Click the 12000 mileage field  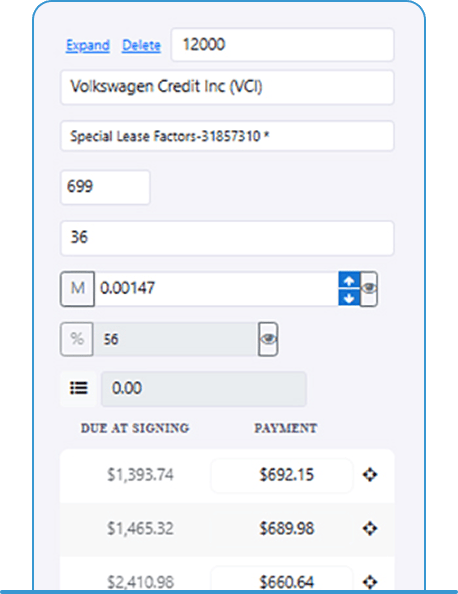tap(283, 45)
